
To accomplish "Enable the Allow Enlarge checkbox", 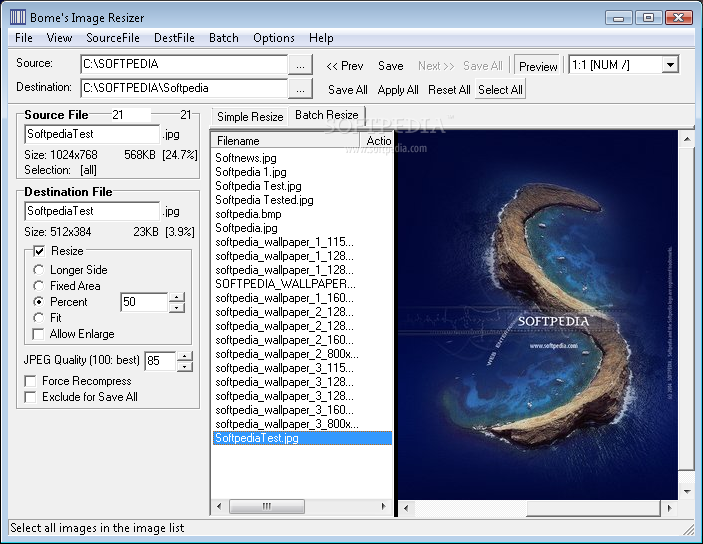I will (x=39, y=334).
